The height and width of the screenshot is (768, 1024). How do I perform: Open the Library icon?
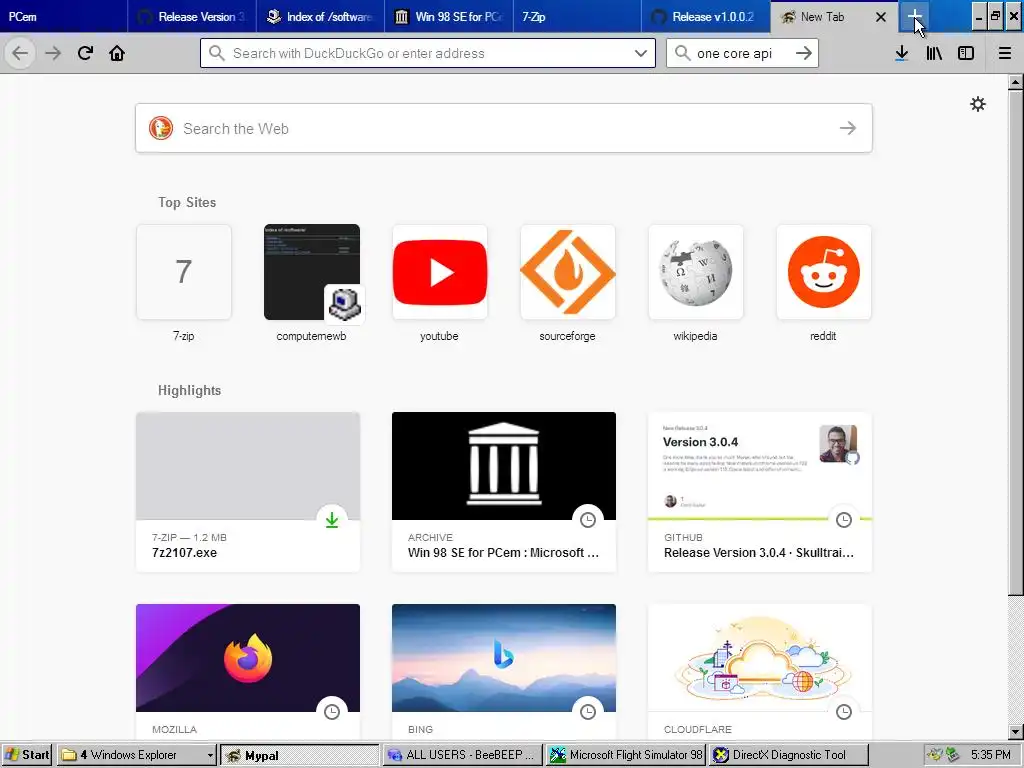click(934, 53)
